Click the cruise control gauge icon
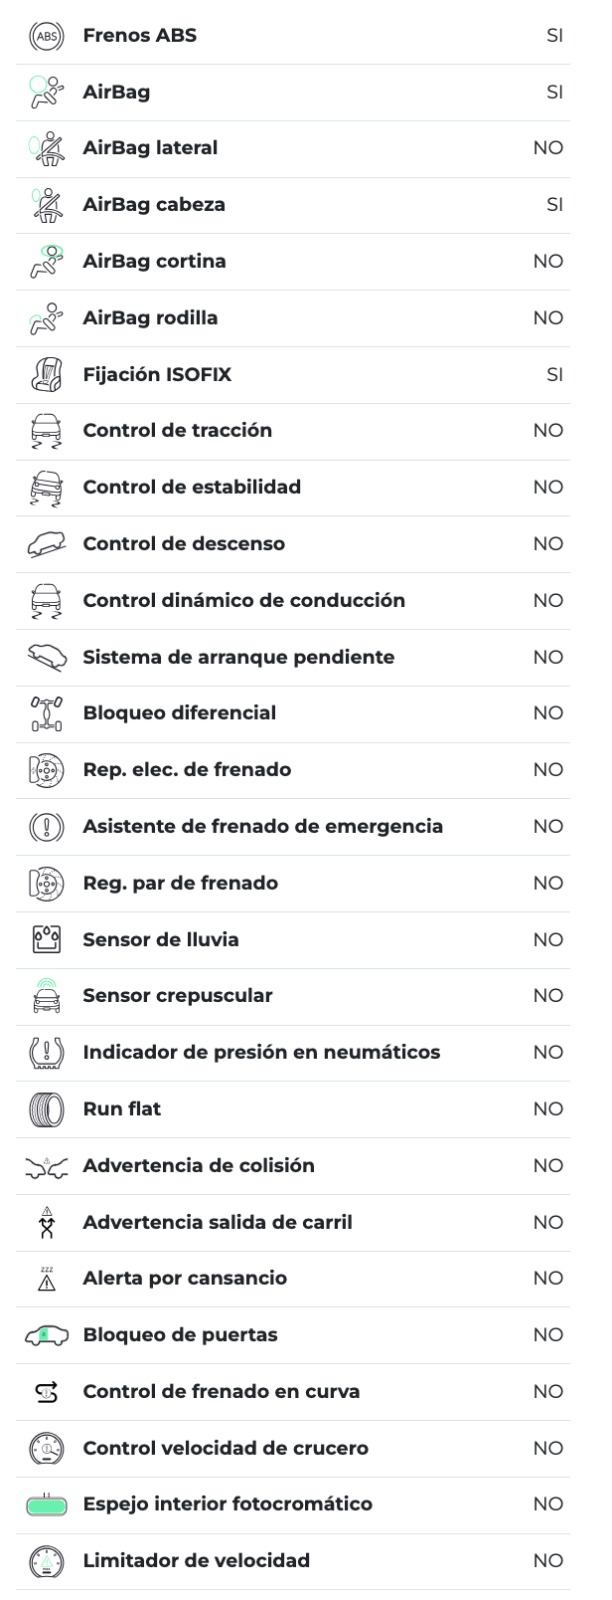 [47, 1448]
